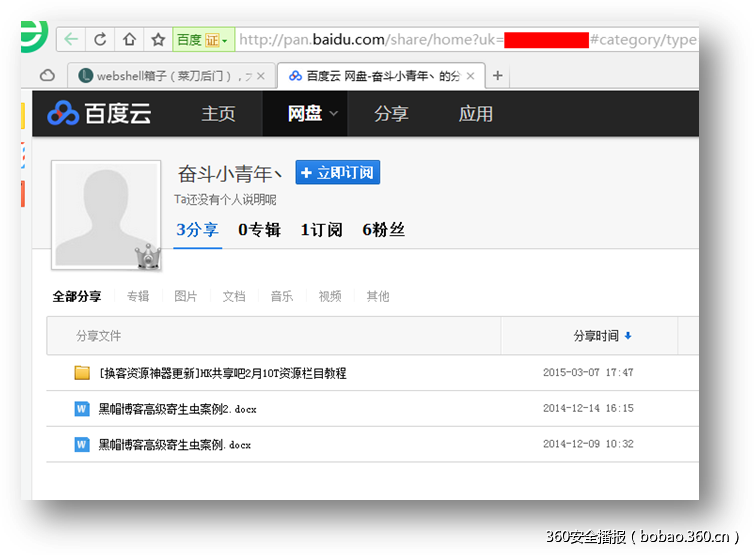754x555 pixels.
Task: Open a new tab with plus button
Action: (x=498, y=76)
